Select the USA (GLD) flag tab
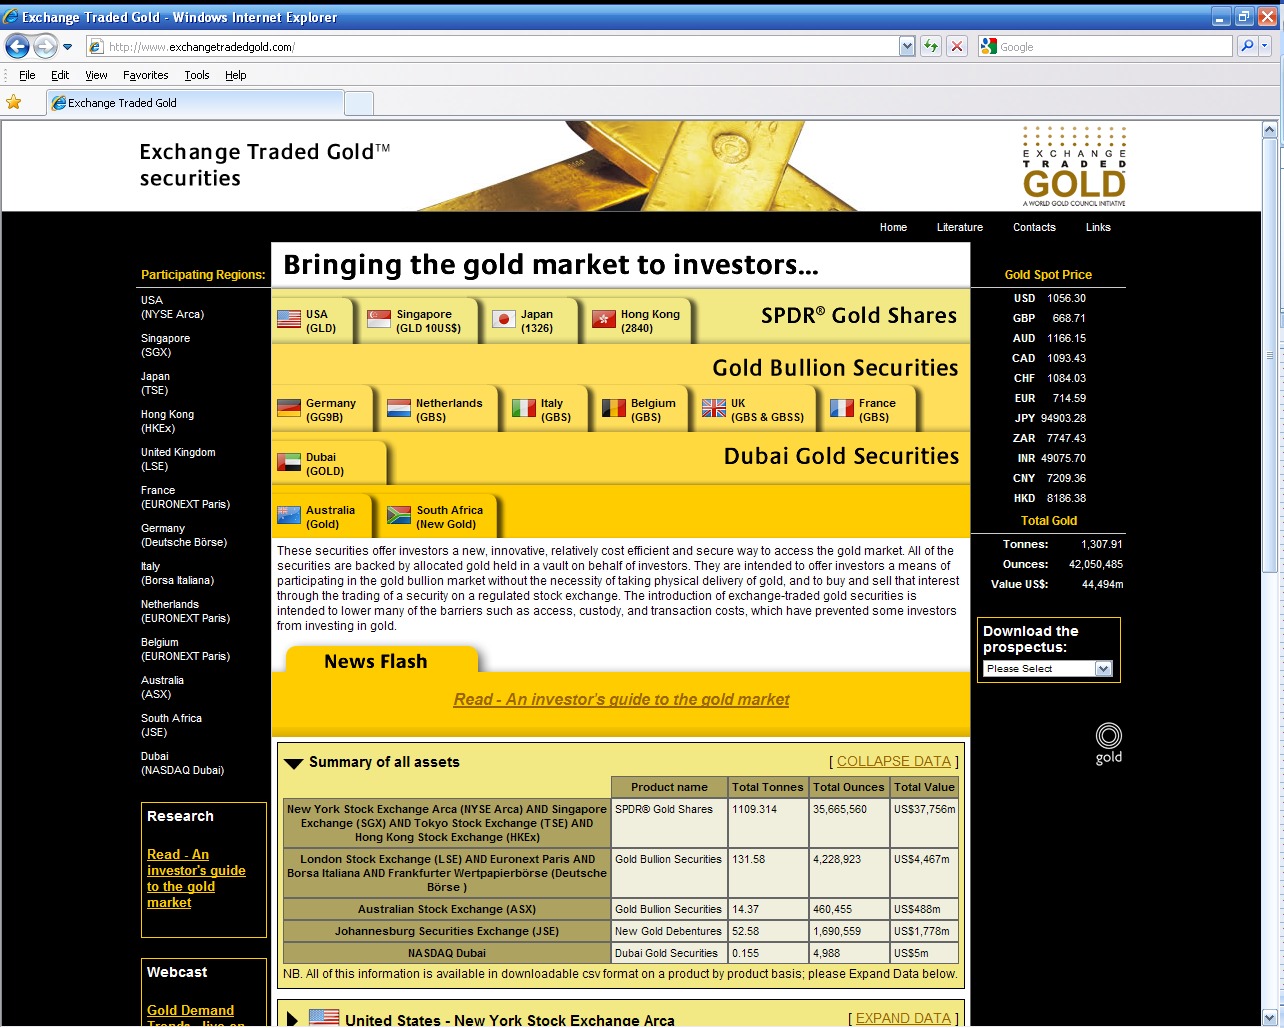 [310, 320]
